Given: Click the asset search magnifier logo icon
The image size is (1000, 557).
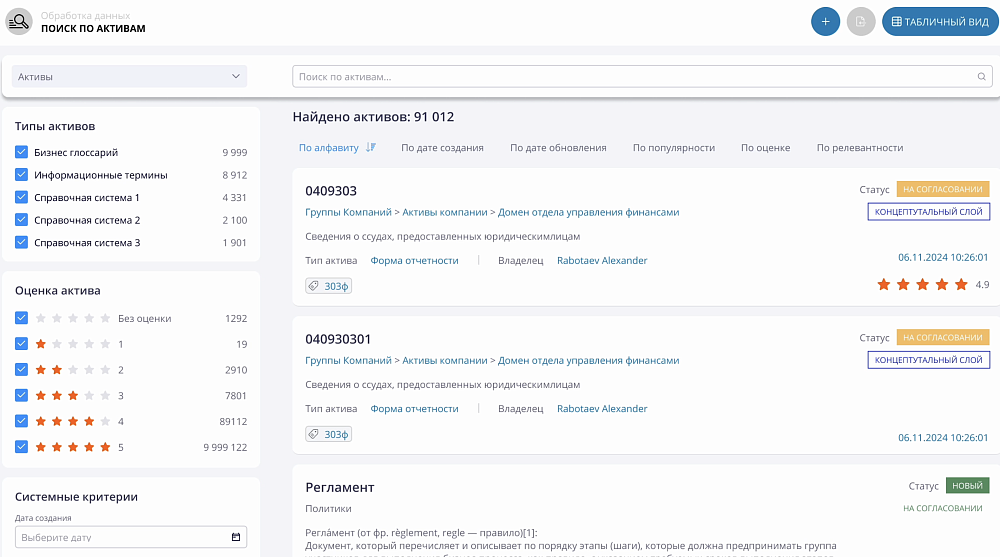Looking at the screenshot, I should [x=19, y=22].
